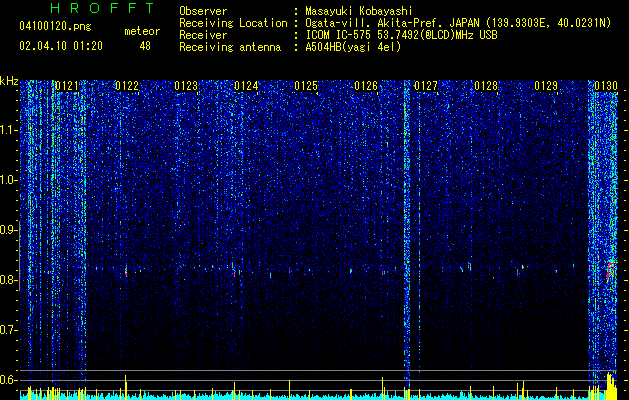This screenshot has width=629, height=400.
Task: Click the 0.8 kHz frequency tick label
Action: tap(8, 280)
